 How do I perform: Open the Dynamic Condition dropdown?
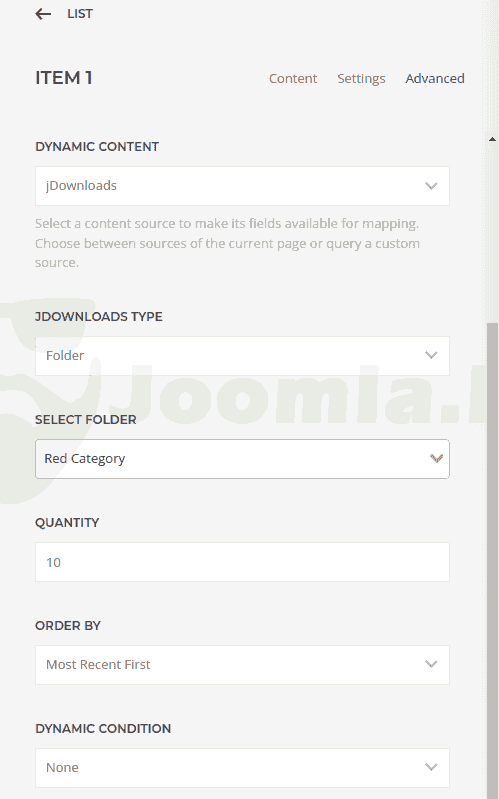point(242,767)
